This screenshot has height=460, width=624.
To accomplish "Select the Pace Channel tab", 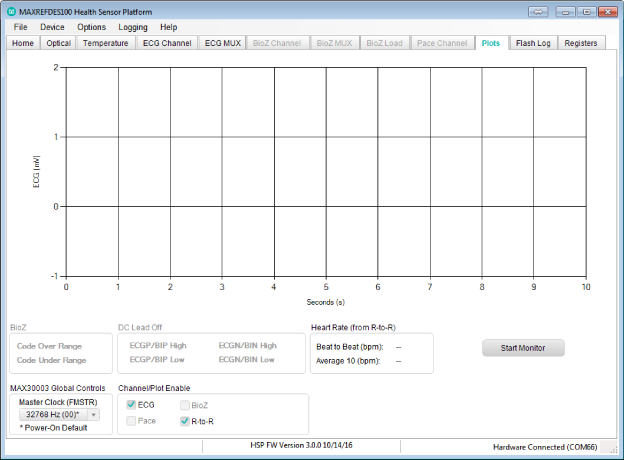I will [x=442, y=43].
